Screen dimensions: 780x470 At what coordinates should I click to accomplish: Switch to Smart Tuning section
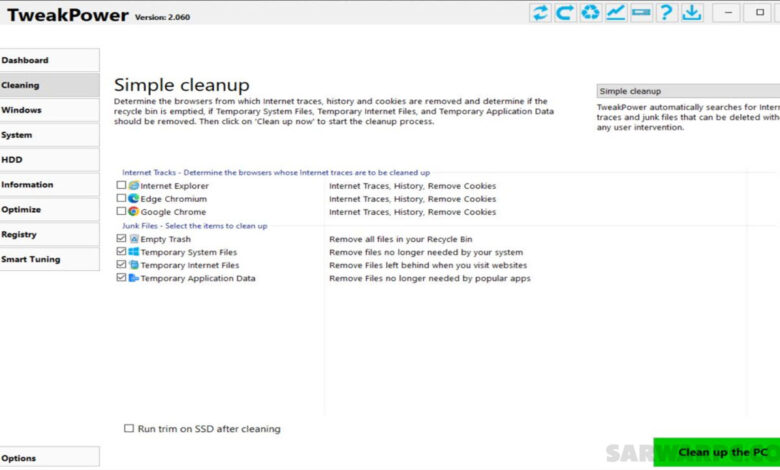[49, 259]
